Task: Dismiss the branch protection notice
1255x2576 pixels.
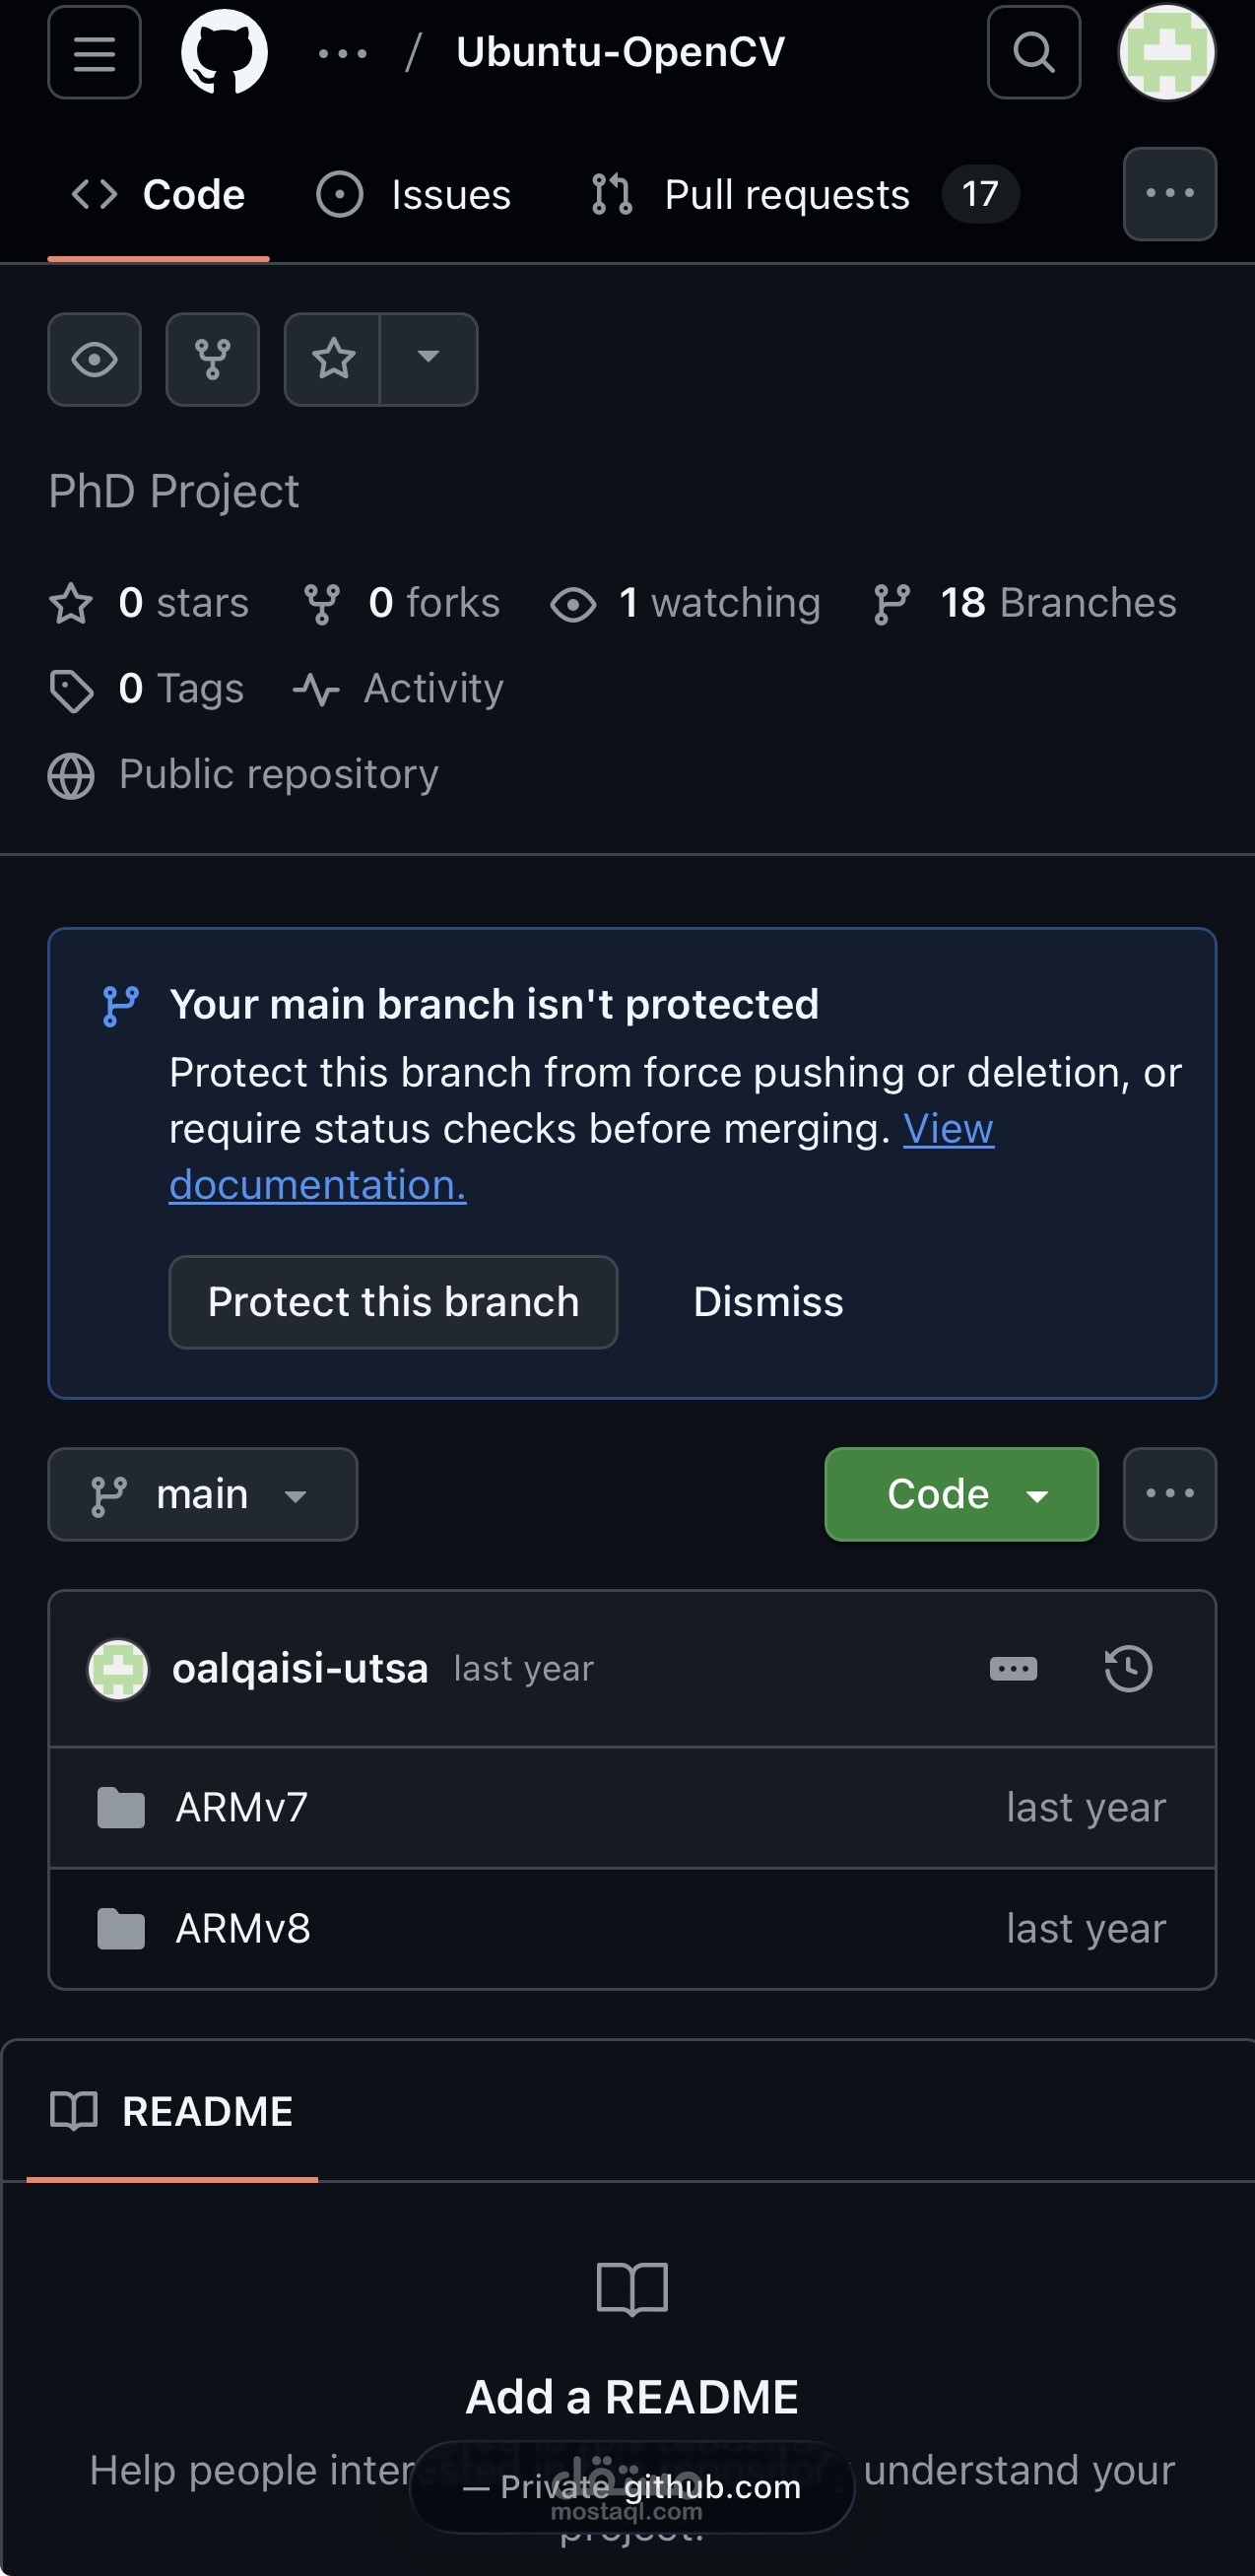Action: [767, 1302]
